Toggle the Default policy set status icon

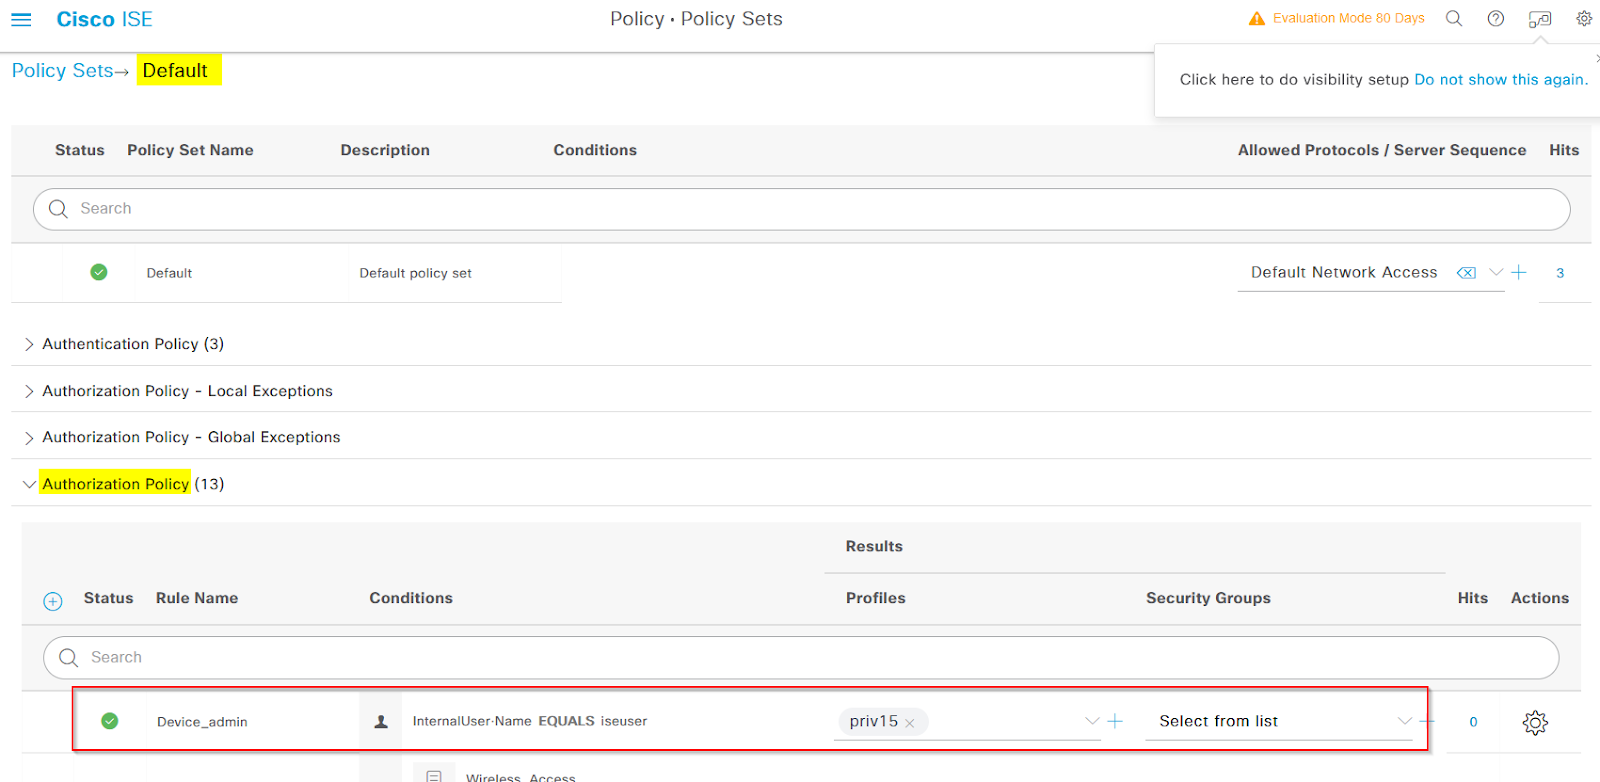click(x=99, y=272)
